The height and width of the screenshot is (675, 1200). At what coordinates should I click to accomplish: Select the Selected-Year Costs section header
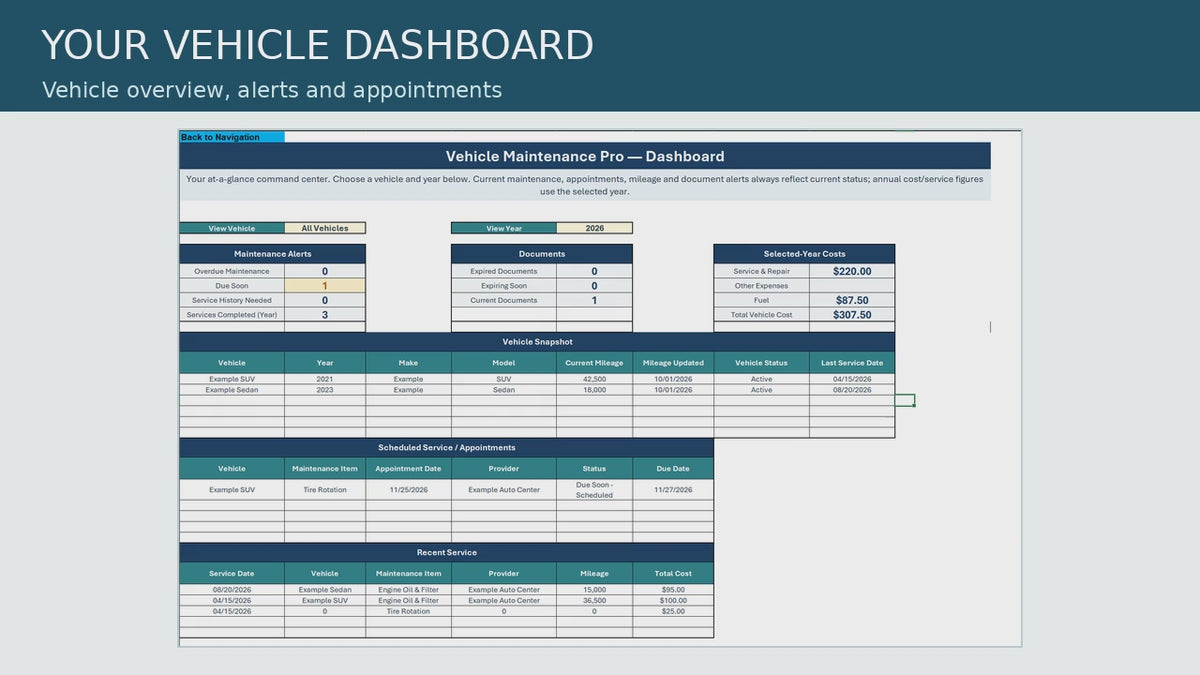tap(804, 254)
